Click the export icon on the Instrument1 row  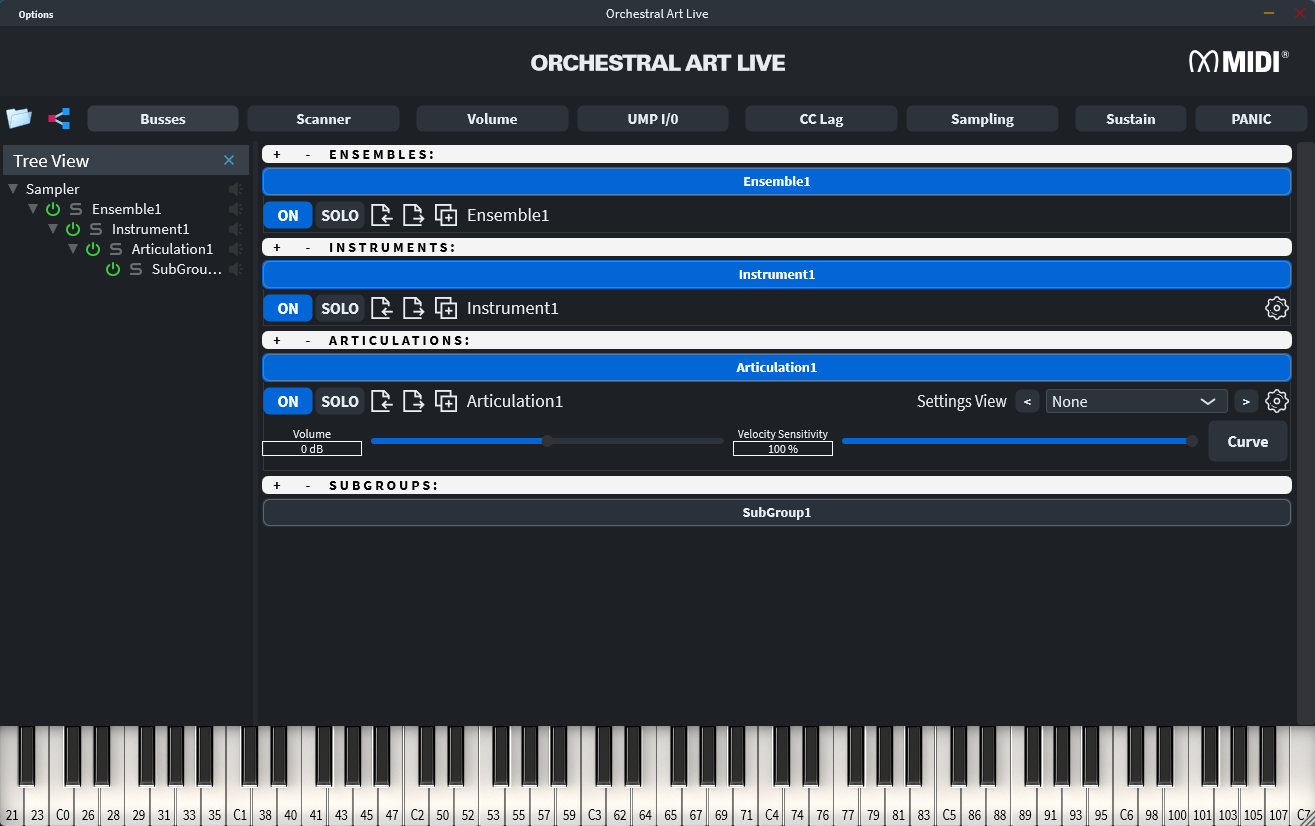point(413,307)
